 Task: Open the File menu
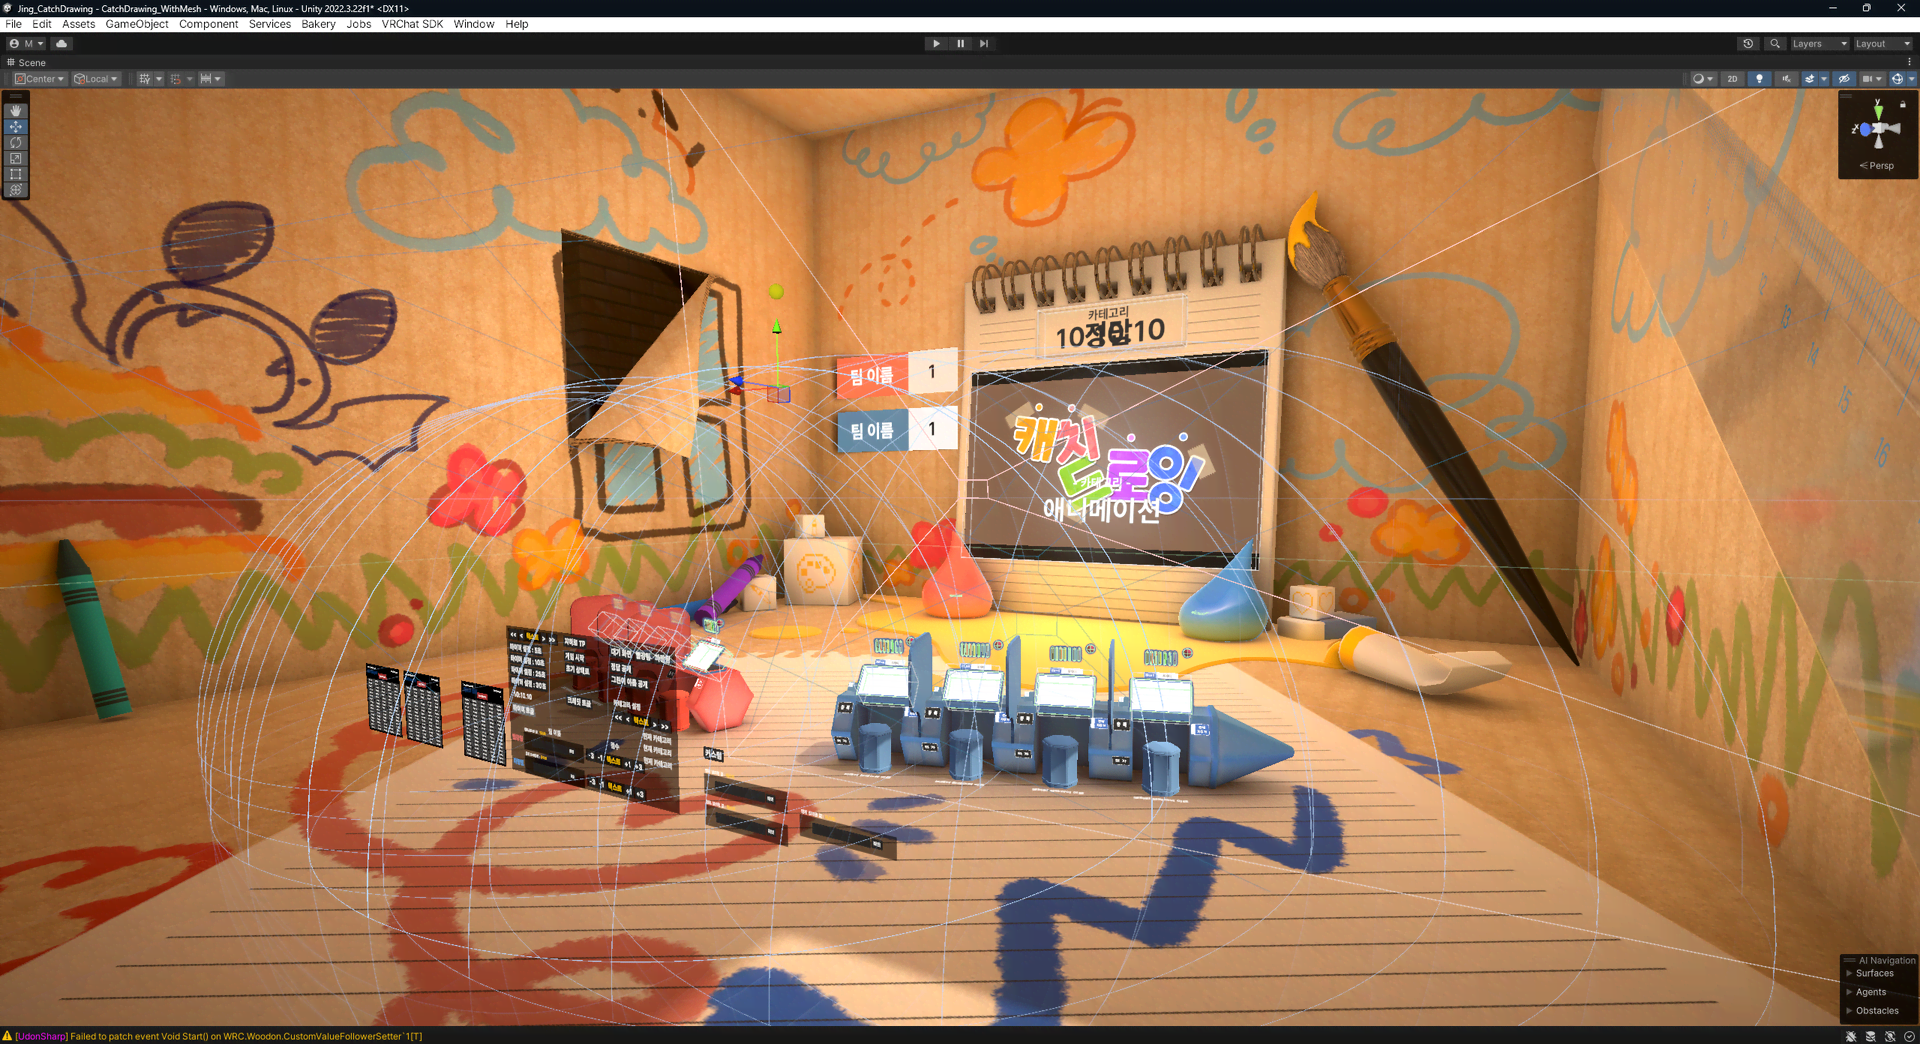click(13, 24)
